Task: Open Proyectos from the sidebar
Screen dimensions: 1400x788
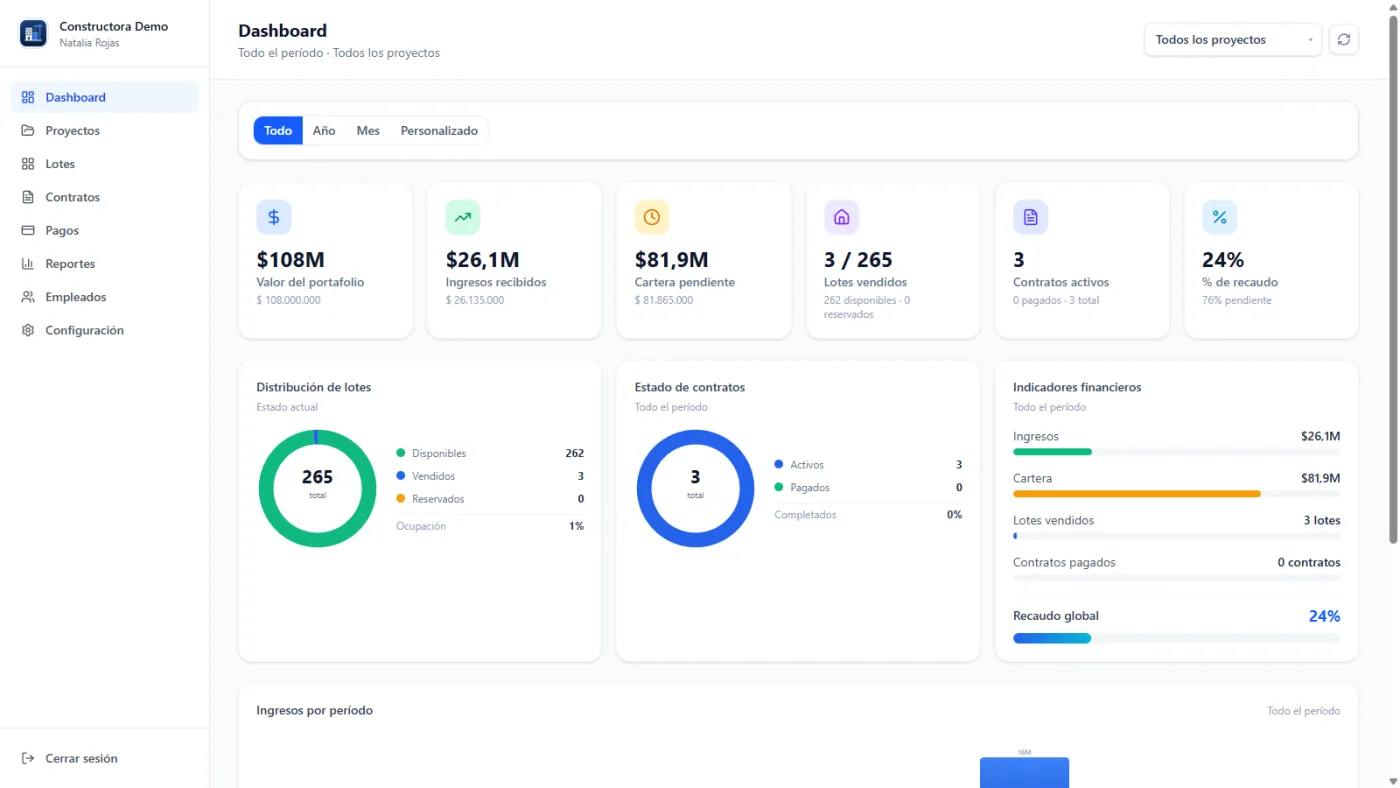Action: [105, 131]
